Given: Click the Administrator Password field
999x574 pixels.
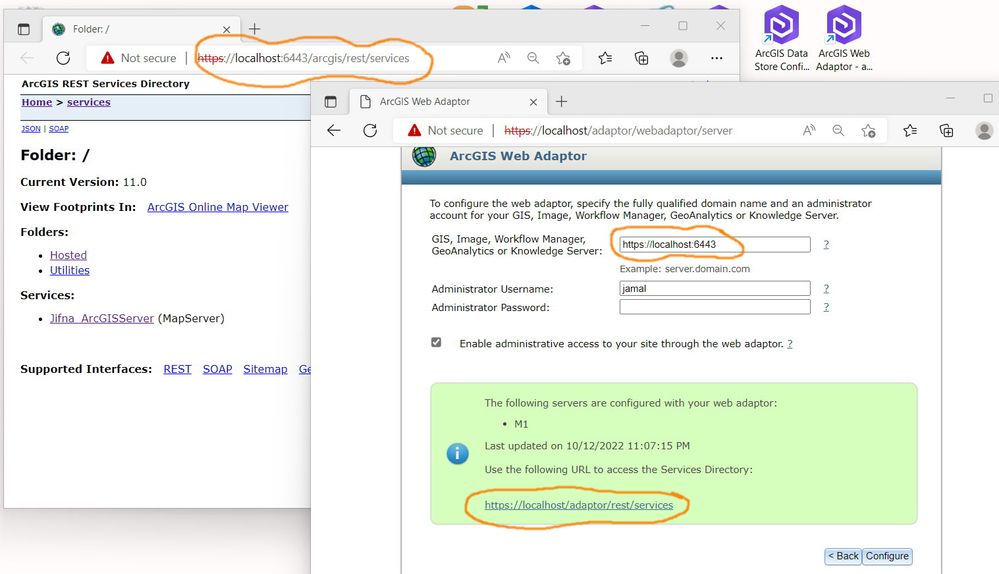Looking at the screenshot, I should pos(715,307).
